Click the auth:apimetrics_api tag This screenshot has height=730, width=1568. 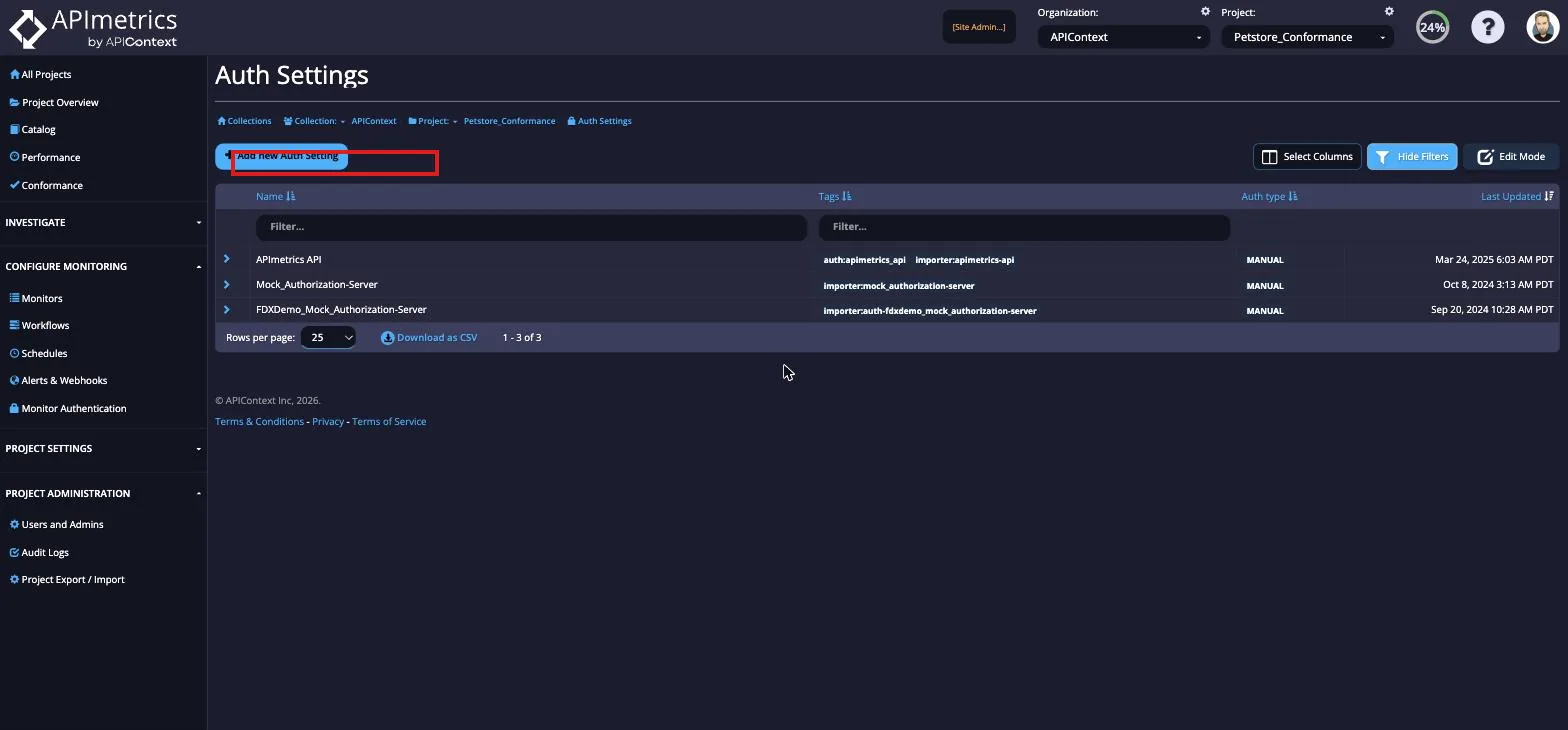pos(864,260)
